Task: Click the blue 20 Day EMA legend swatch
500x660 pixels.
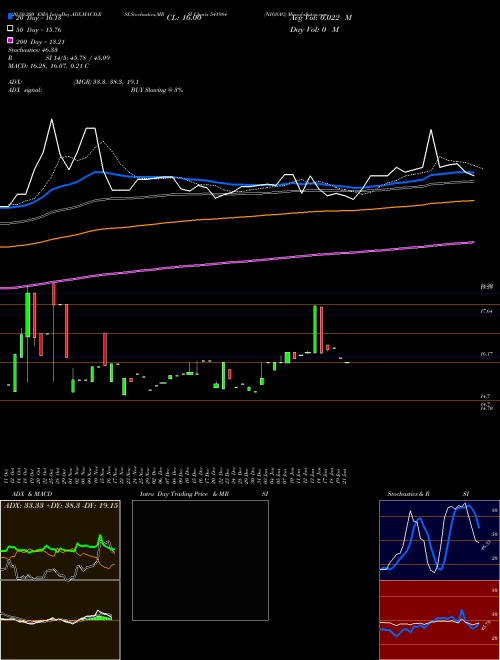Action: coord(10,16)
